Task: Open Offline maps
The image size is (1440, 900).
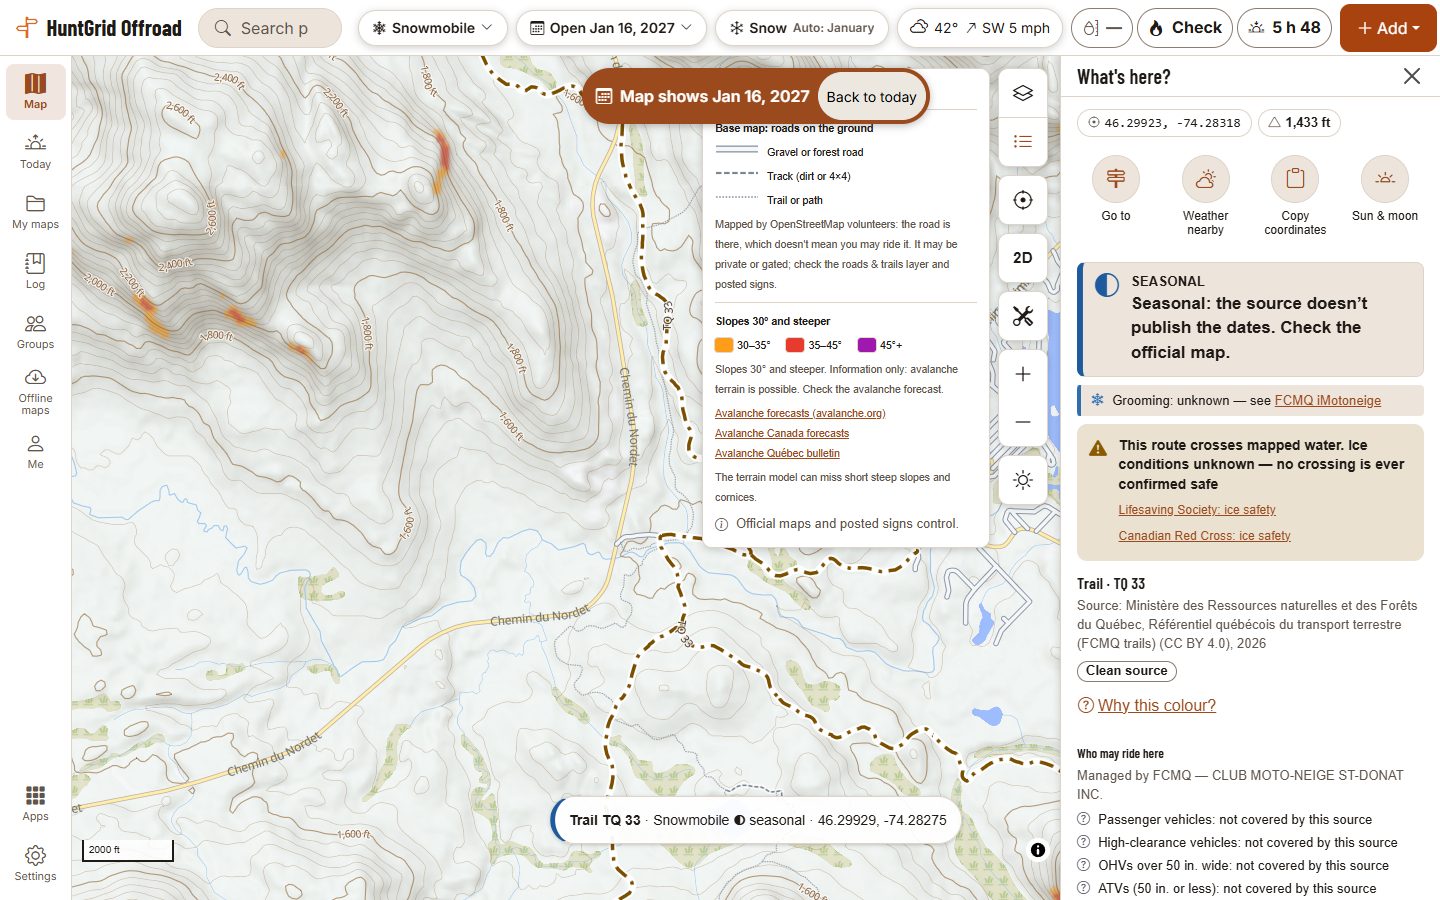Action: 35,391
